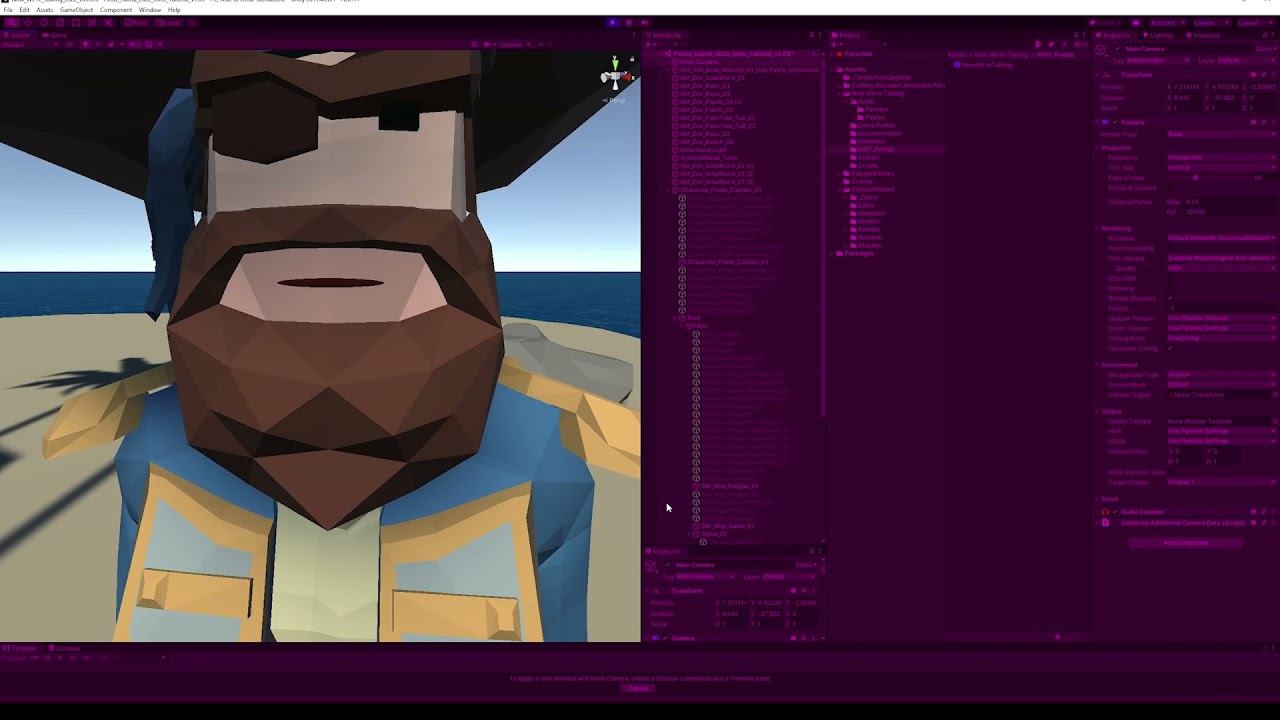Open the Target Display dropdown
Screen dimensions: 1280x720
click(1221, 482)
